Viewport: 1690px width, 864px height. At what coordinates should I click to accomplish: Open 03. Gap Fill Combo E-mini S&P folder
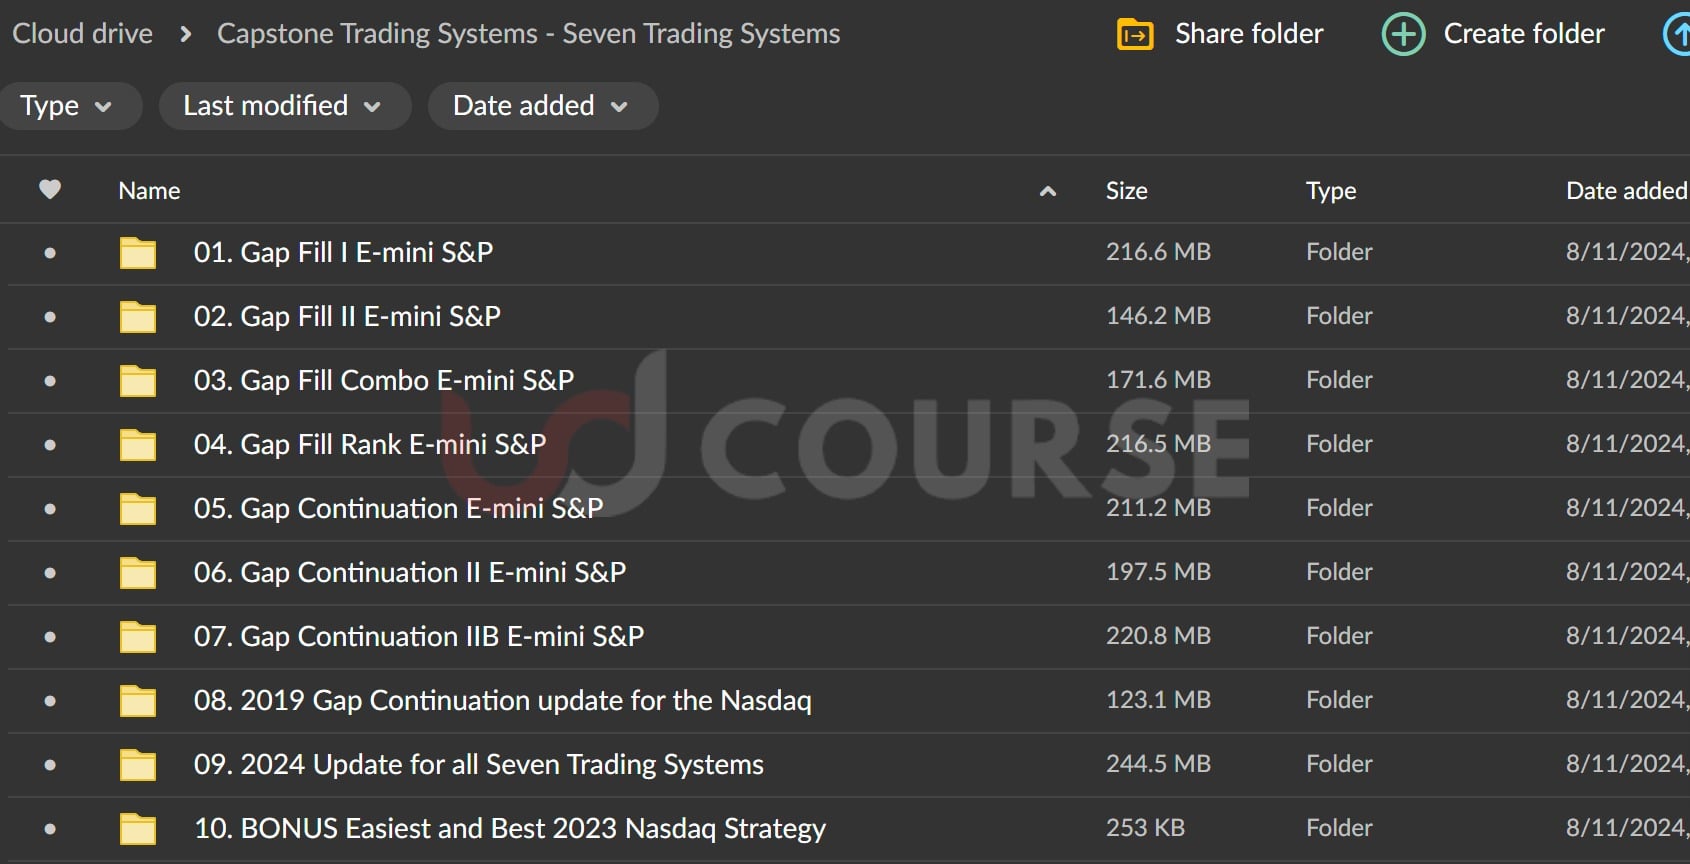click(x=384, y=381)
